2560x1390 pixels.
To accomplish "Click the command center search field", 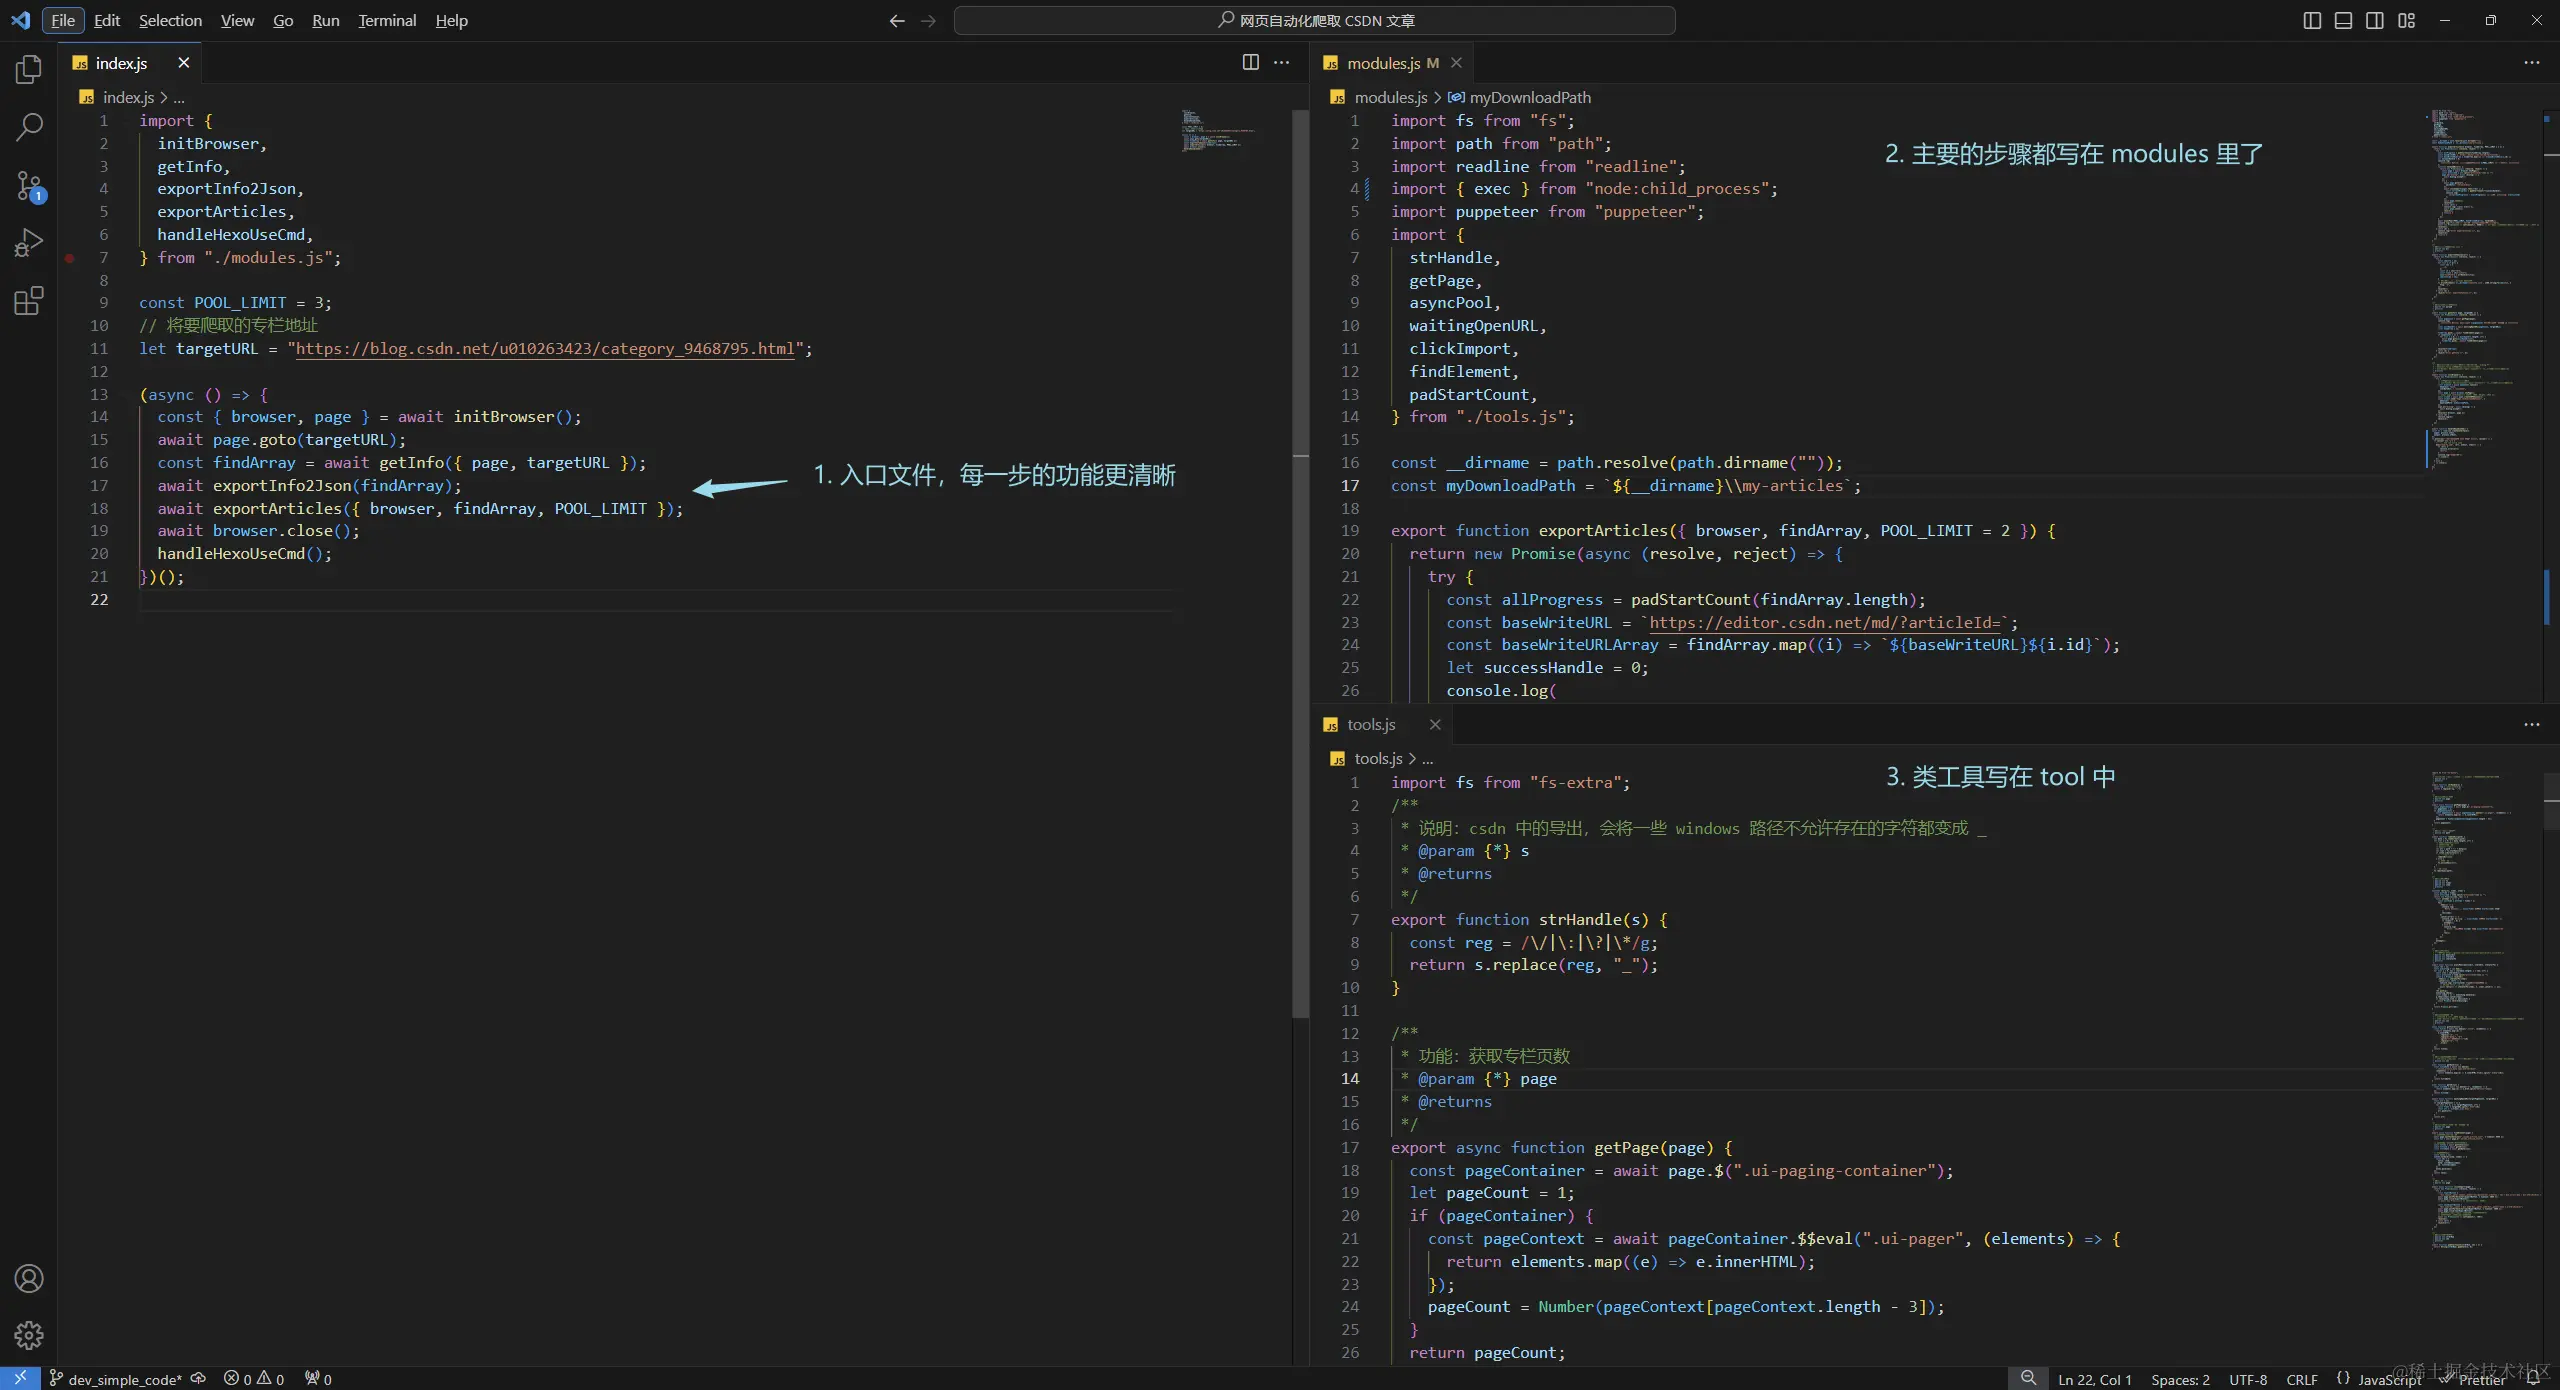I will (x=1314, y=20).
